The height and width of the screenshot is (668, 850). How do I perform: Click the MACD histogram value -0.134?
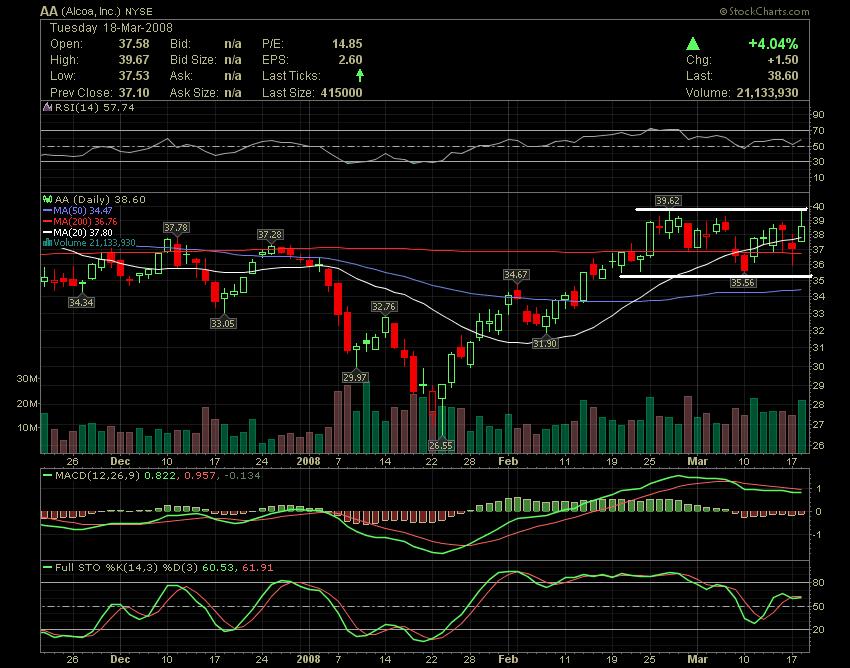pyautogui.click(x=244, y=476)
